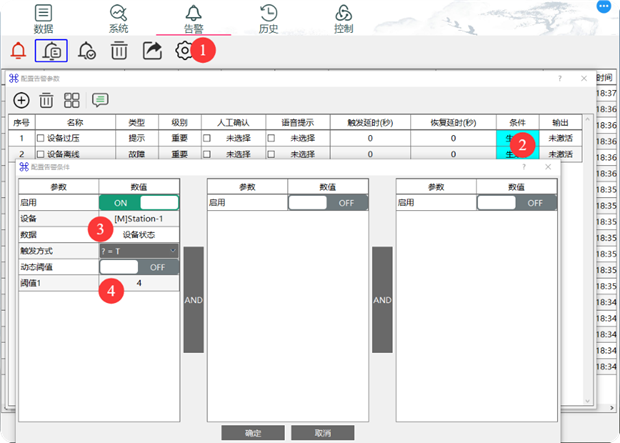This screenshot has height=443, width=620.
Task: Click the second AND logic button
Action: pyautogui.click(x=382, y=300)
